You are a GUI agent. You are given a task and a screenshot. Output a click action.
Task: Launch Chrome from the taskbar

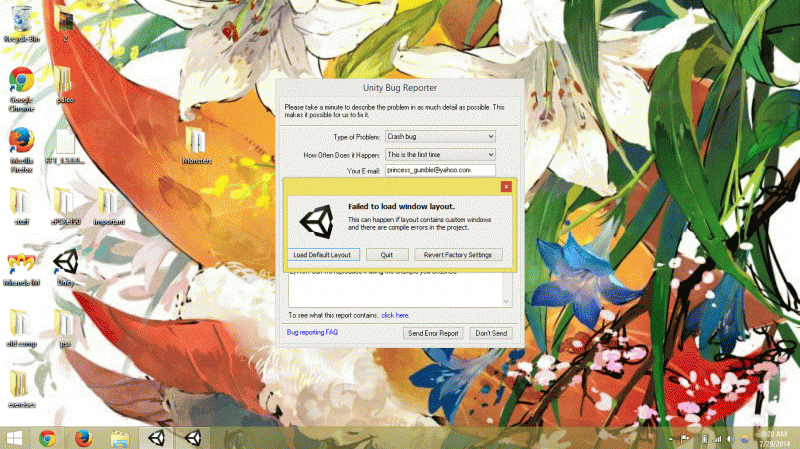point(47,438)
